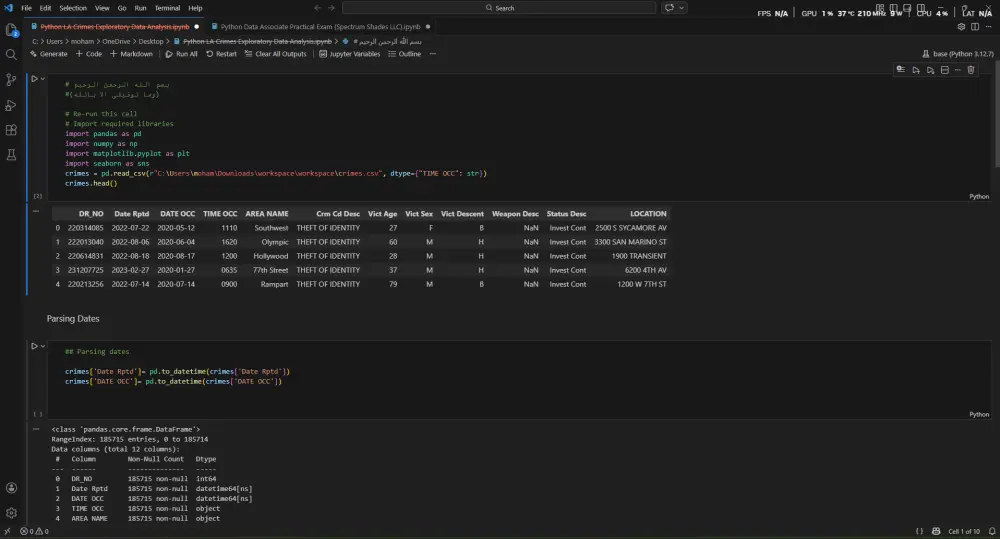Open the Manage gear in activity bar
The image size is (1000, 539).
point(11,513)
